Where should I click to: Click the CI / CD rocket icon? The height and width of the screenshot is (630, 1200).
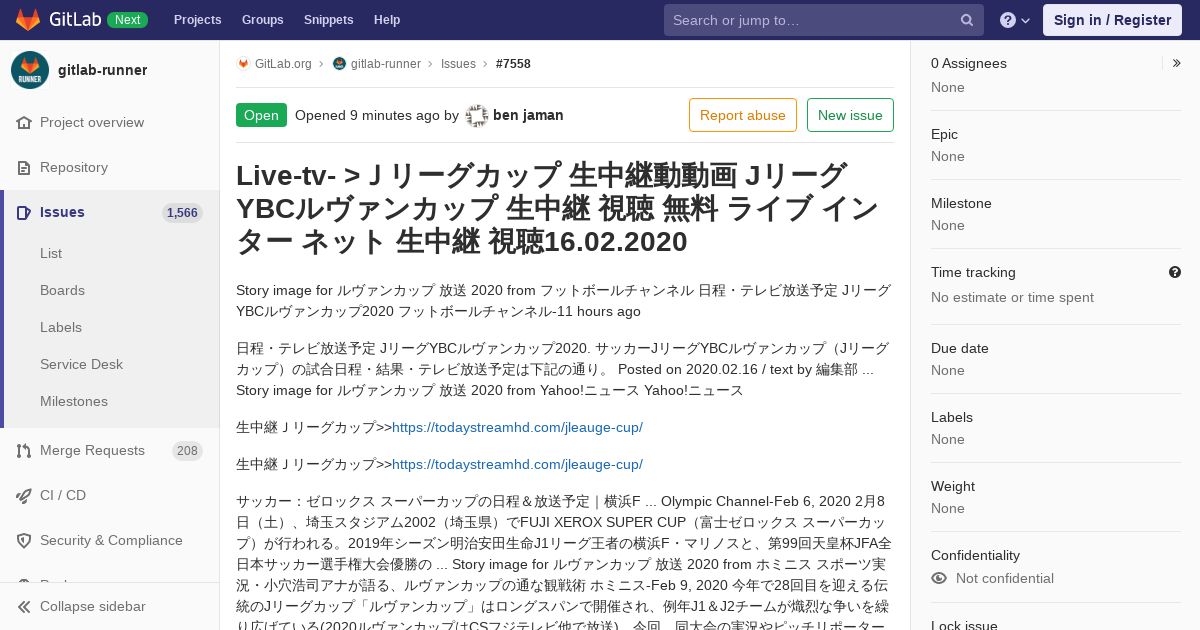coord(24,495)
